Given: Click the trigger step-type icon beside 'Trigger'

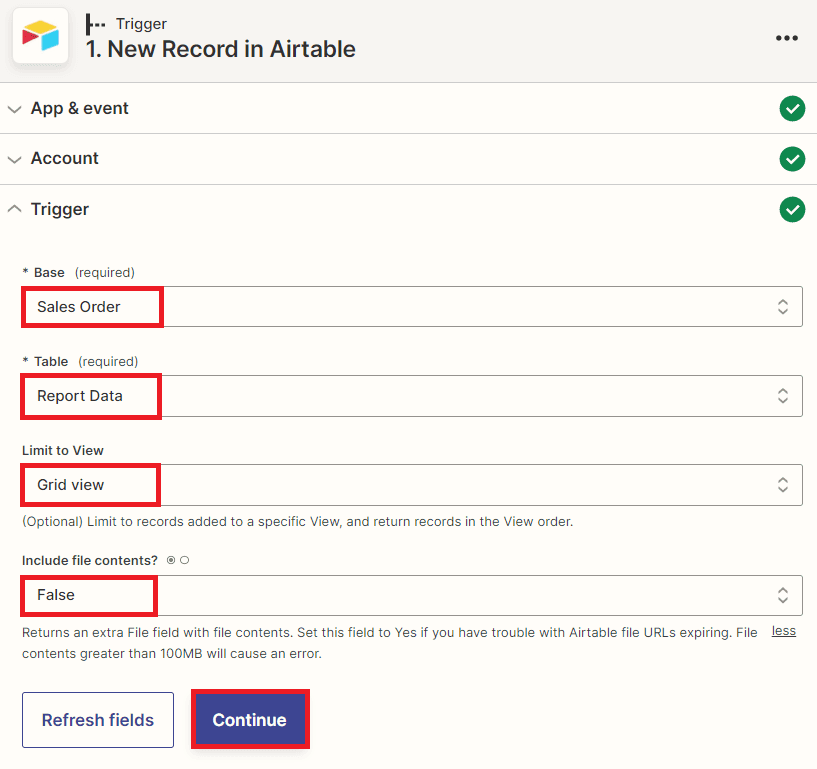Looking at the screenshot, I should 96,23.
